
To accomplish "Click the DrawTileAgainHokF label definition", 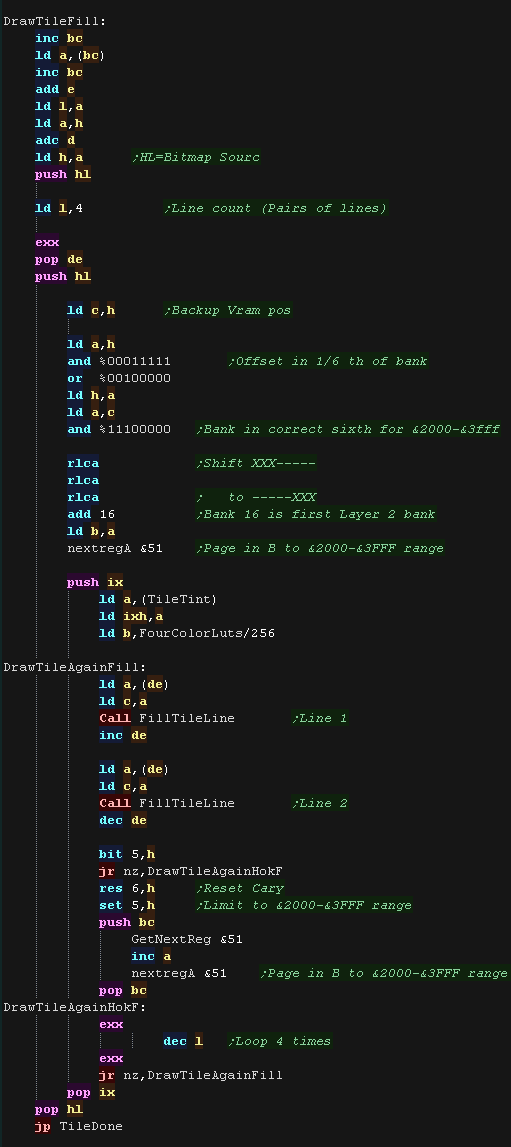I will 75,1007.
